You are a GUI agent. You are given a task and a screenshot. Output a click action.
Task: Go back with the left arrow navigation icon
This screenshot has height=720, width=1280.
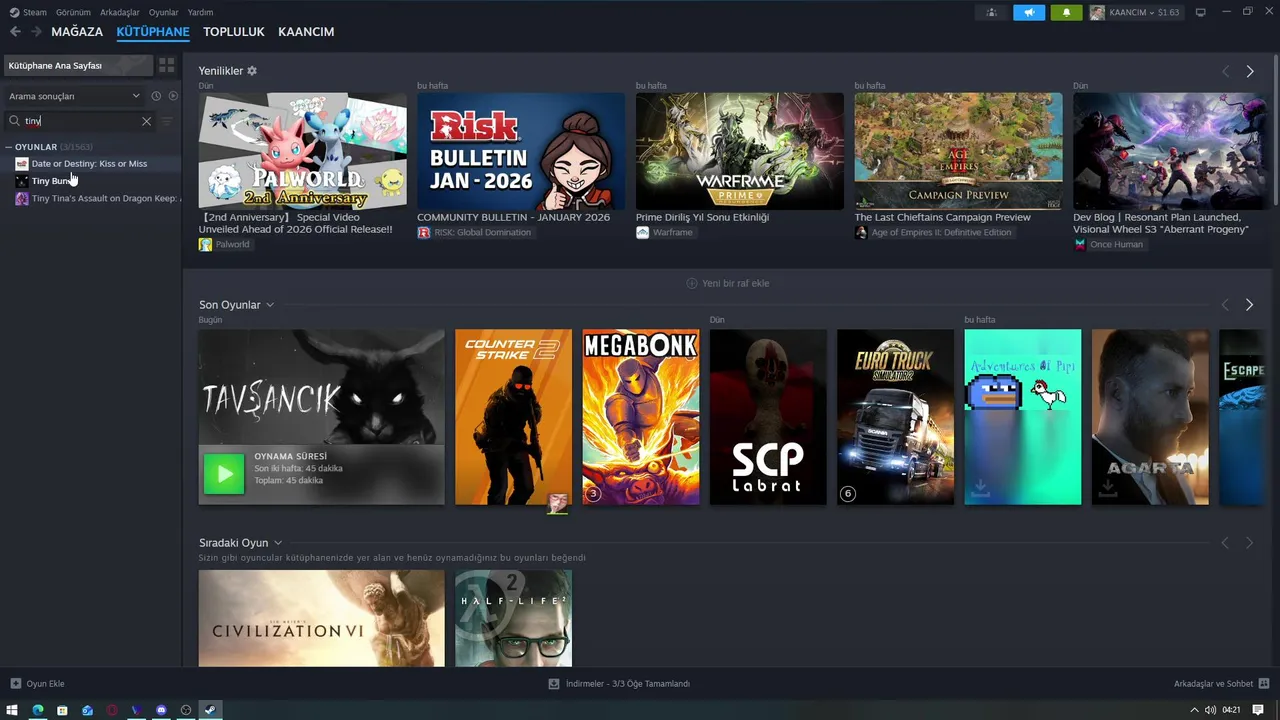15,32
